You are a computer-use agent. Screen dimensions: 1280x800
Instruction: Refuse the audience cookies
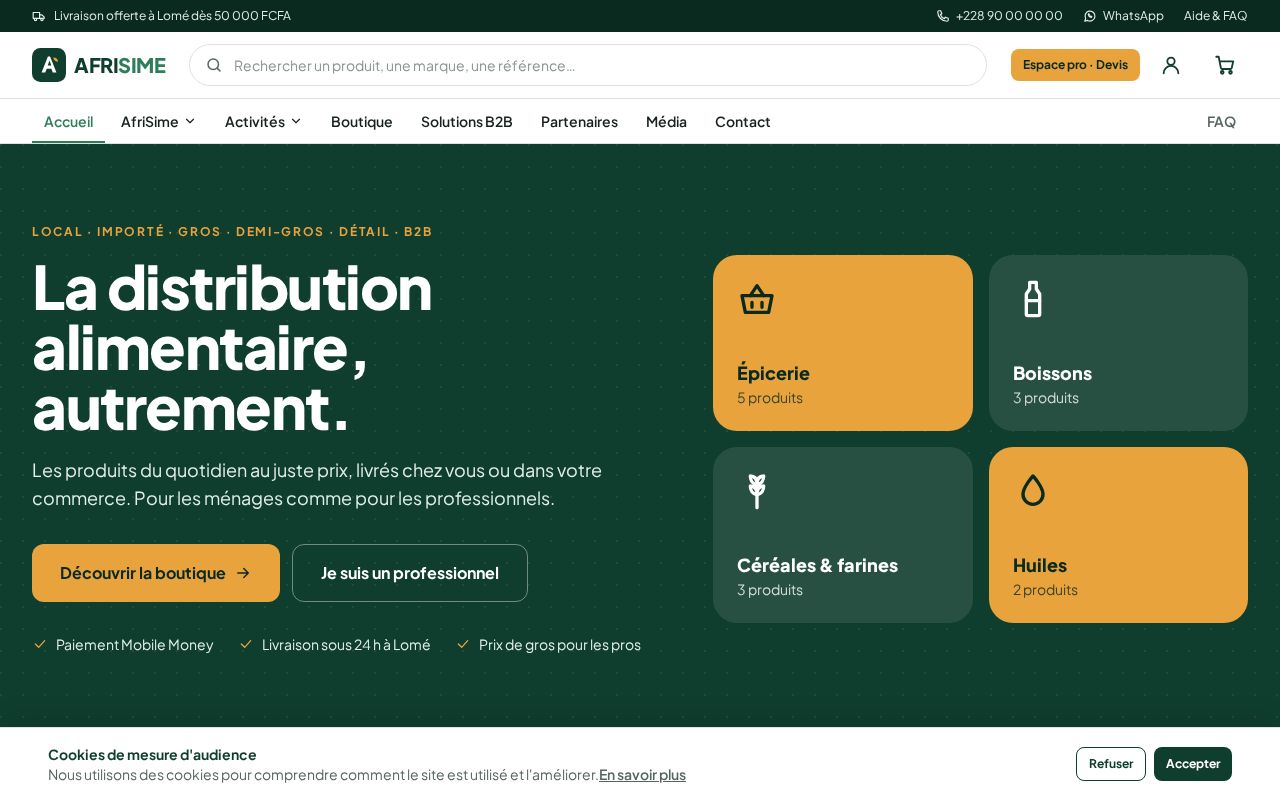point(1111,764)
